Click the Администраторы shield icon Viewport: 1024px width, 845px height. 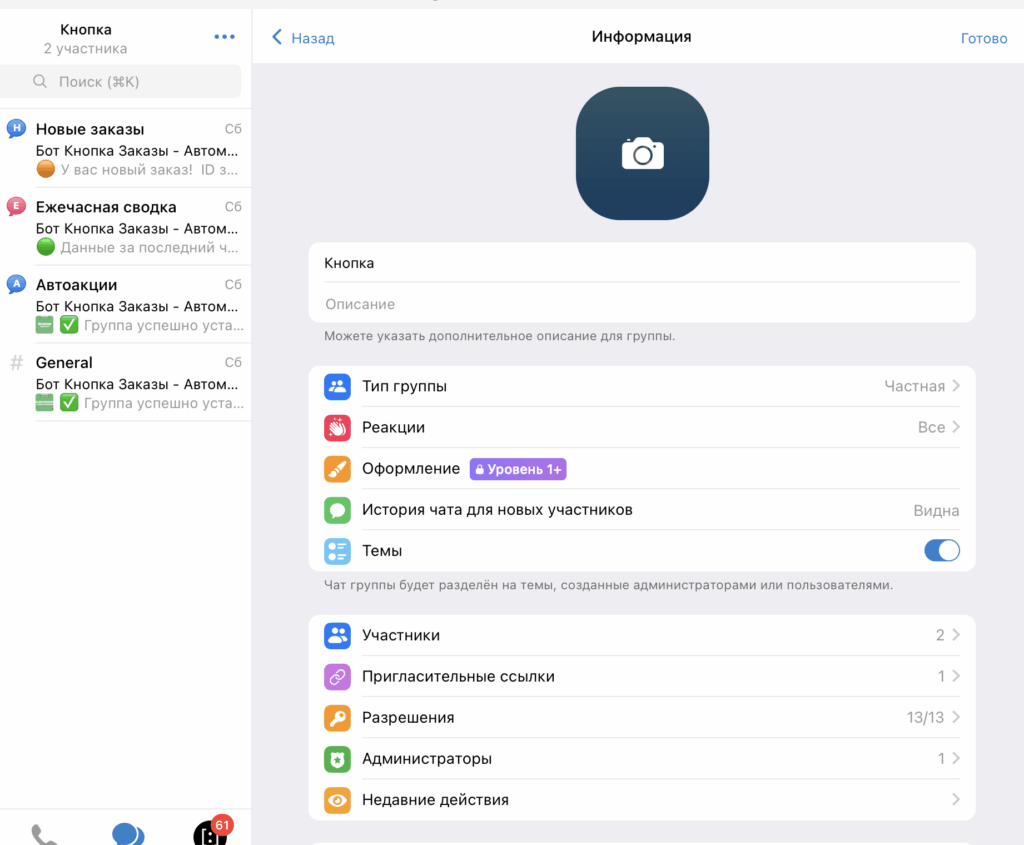pyautogui.click(x=337, y=758)
